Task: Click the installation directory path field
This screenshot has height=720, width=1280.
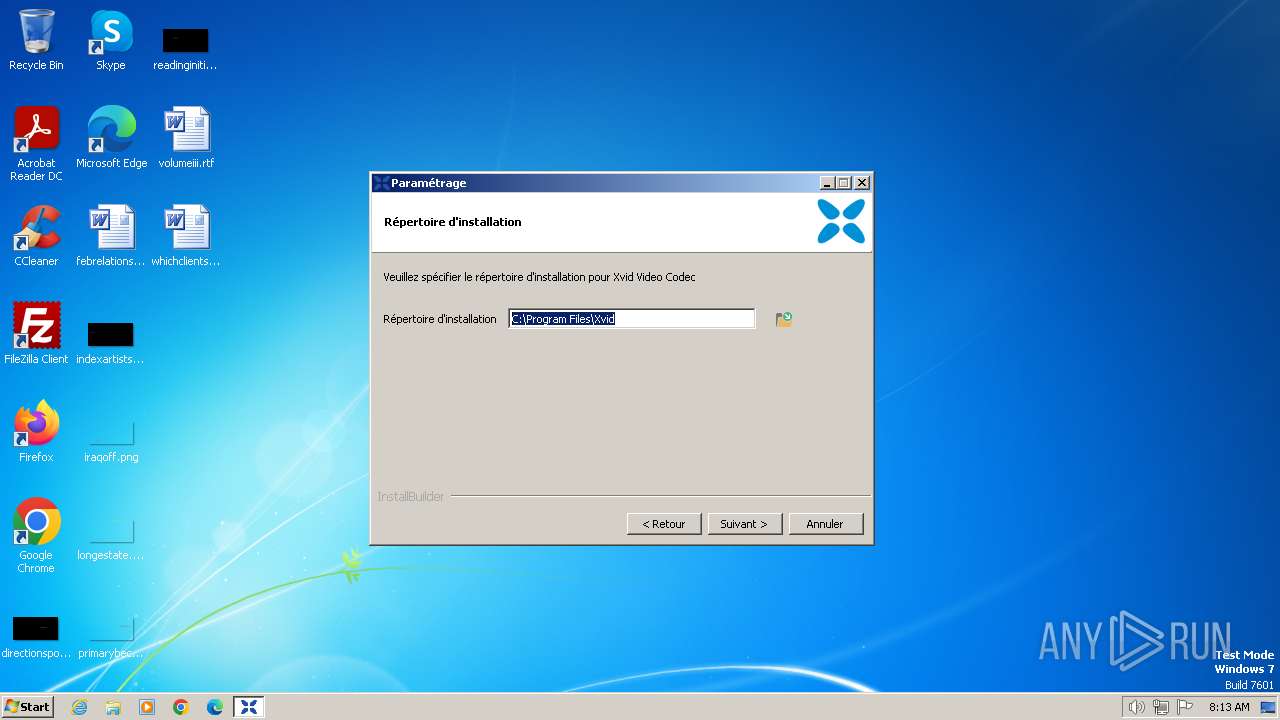Action: (x=632, y=319)
